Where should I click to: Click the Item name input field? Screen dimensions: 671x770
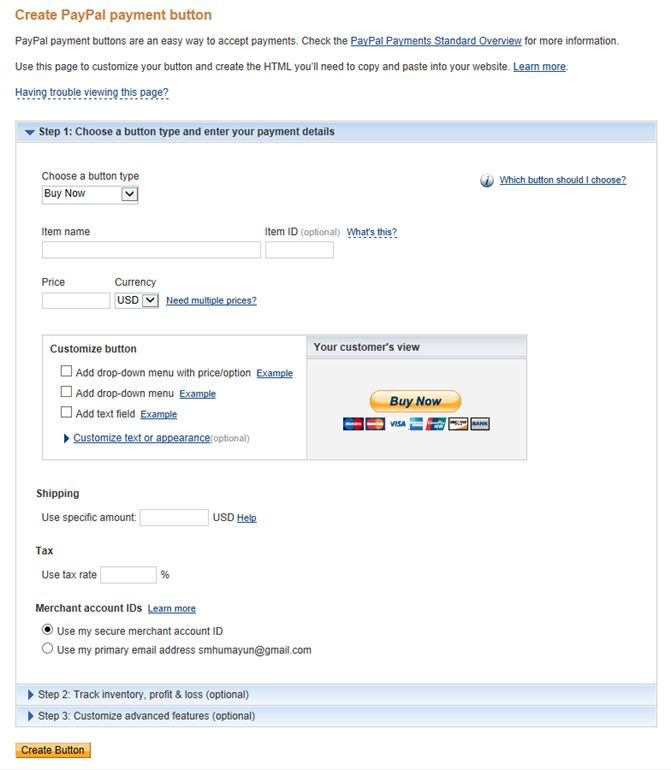pos(151,250)
